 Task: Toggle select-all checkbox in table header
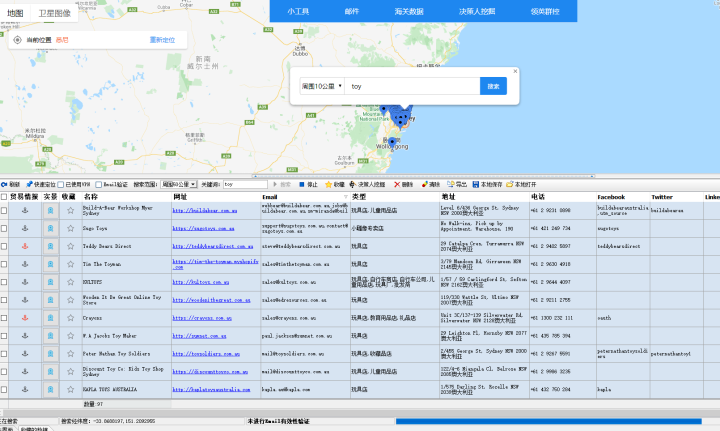[4, 197]
